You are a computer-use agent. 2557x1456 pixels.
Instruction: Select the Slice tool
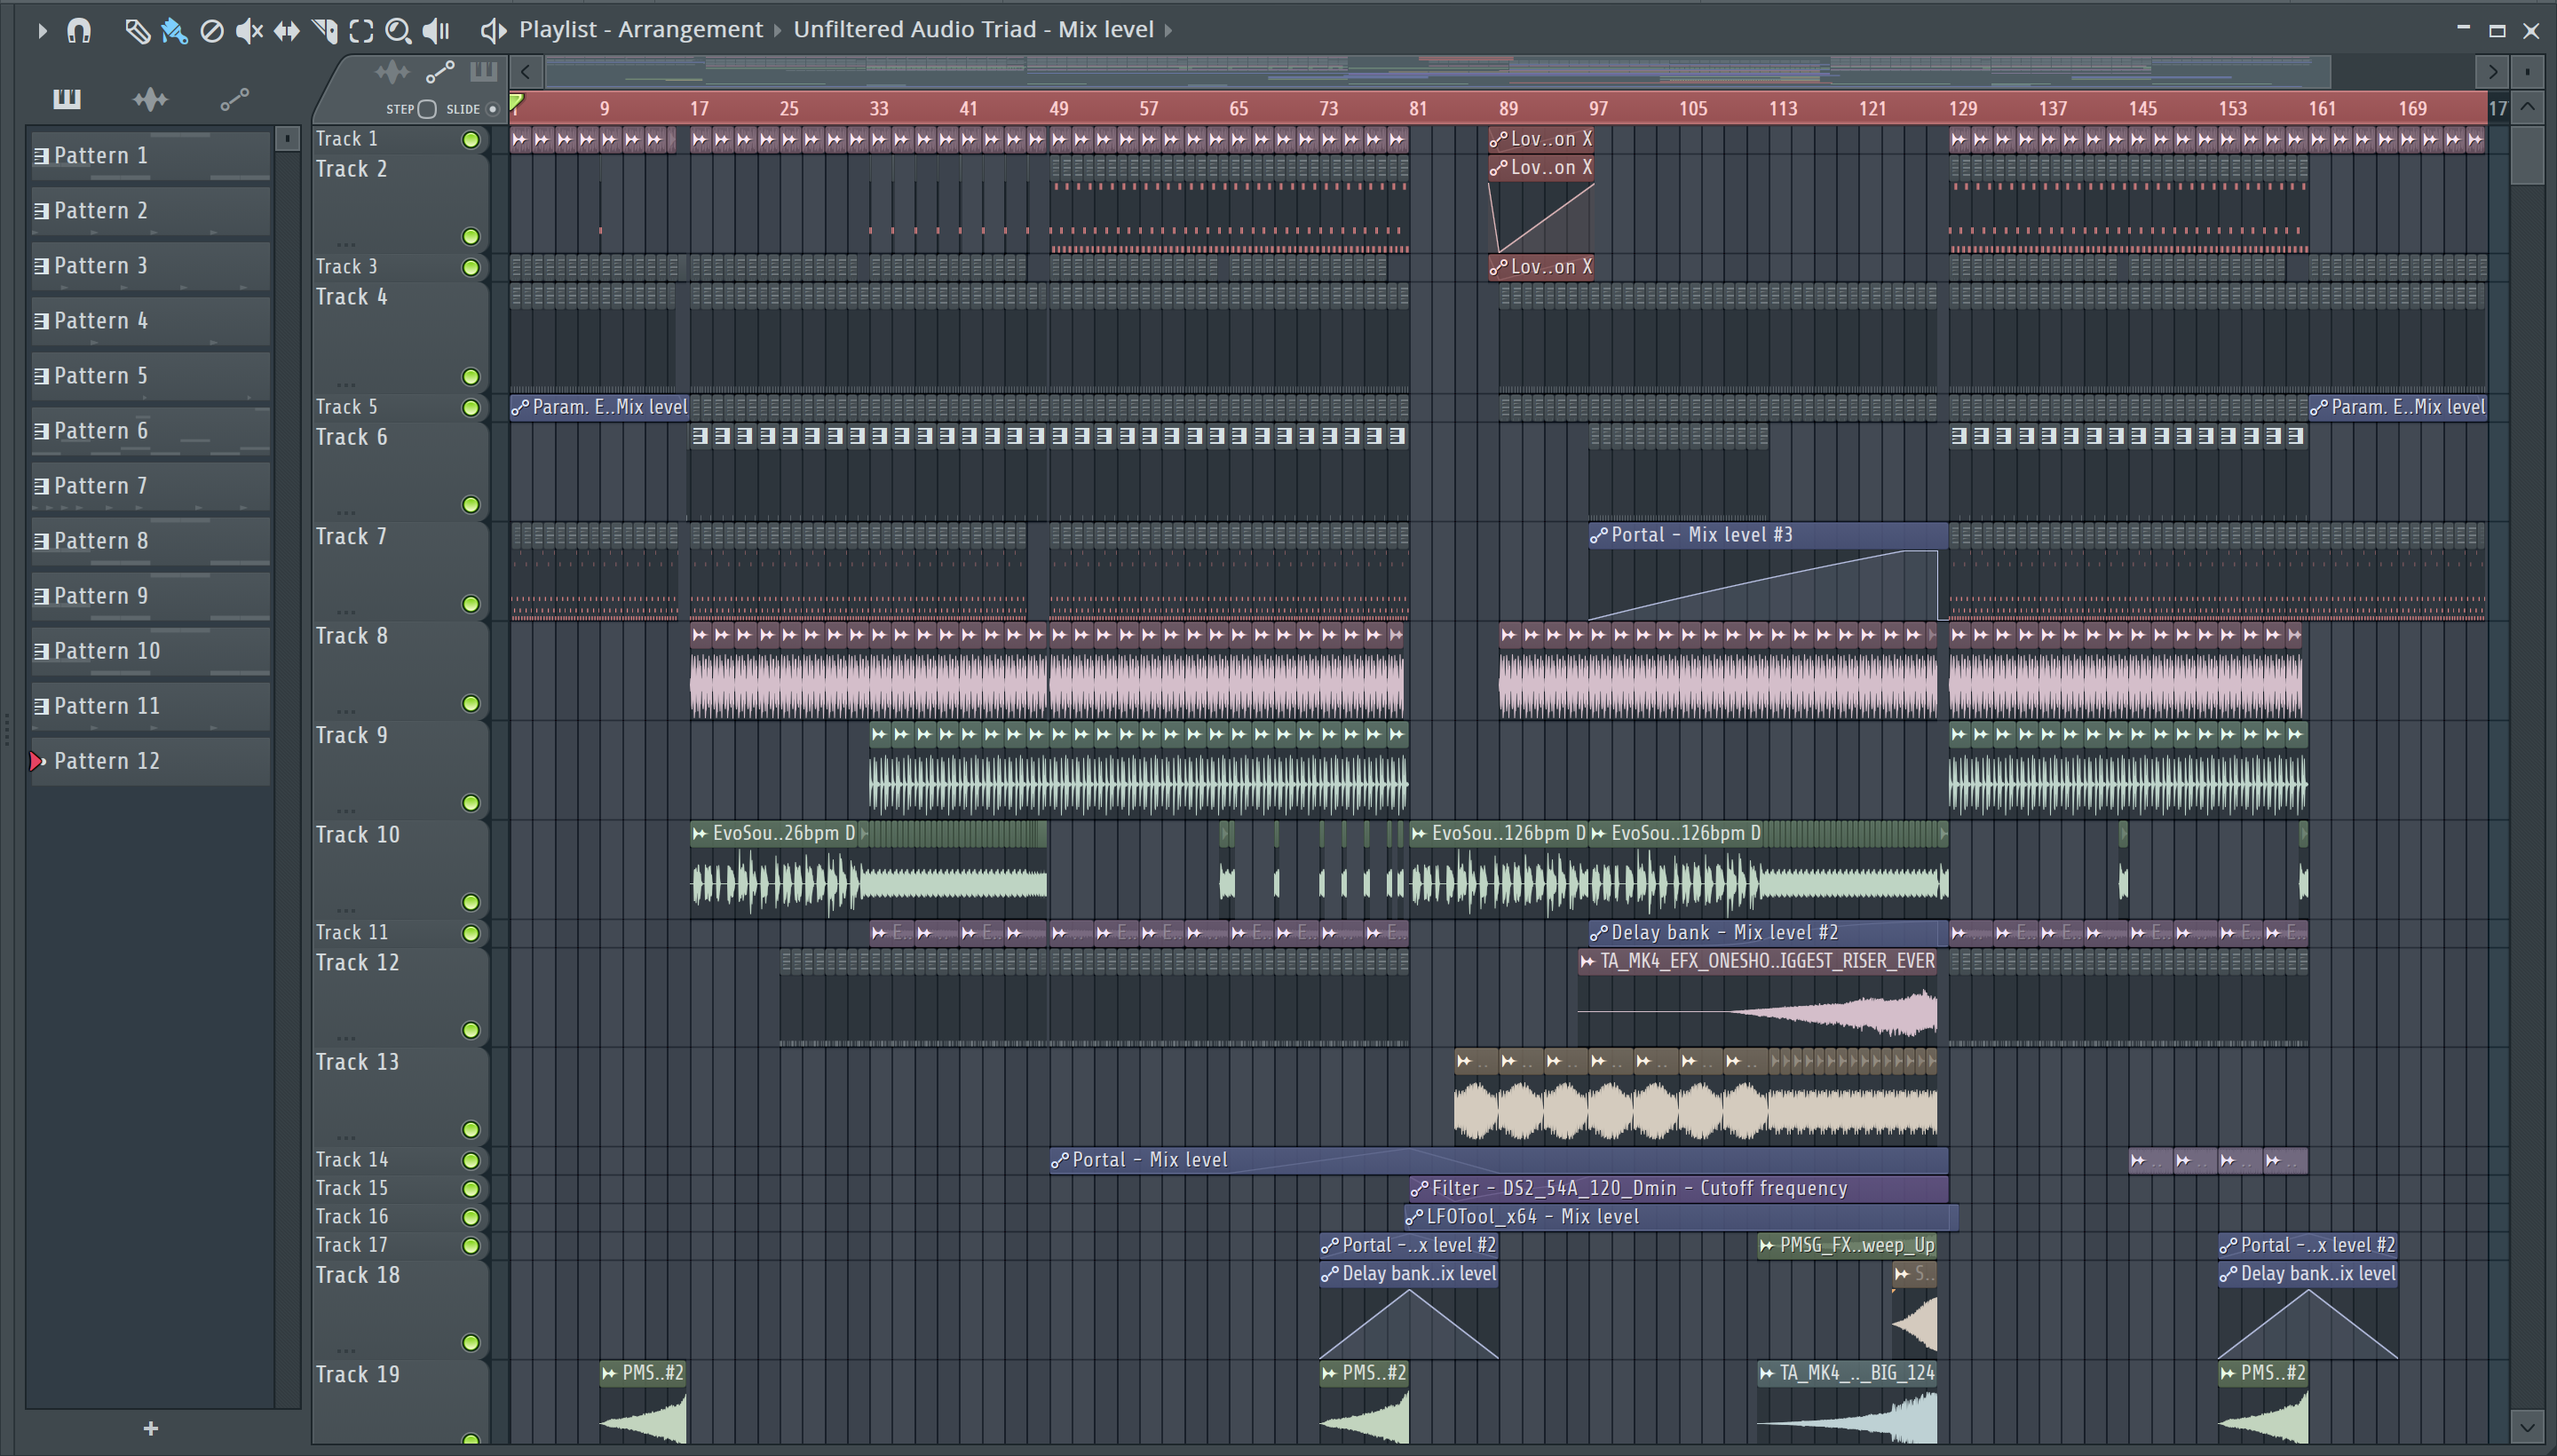click(x=324, y=31)
